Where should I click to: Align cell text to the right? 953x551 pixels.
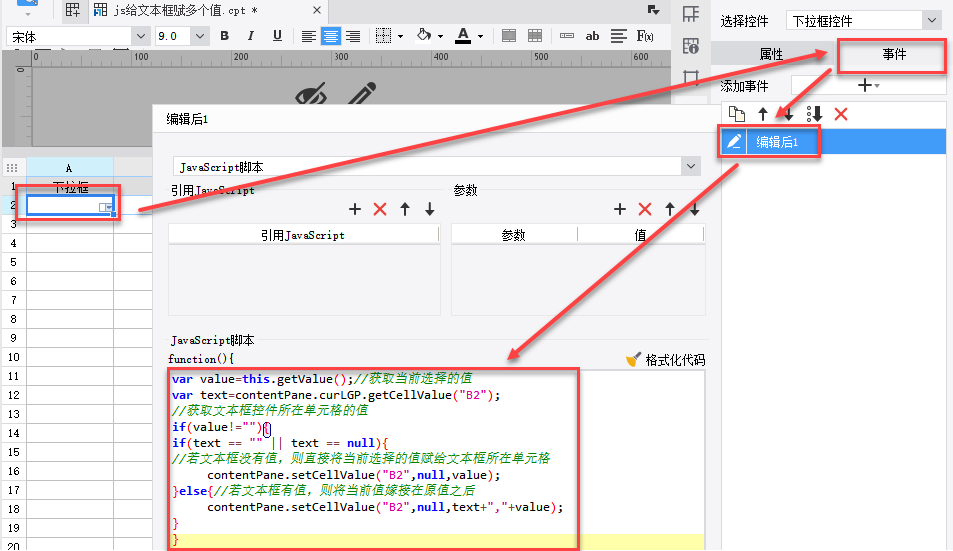pos(353,36)
